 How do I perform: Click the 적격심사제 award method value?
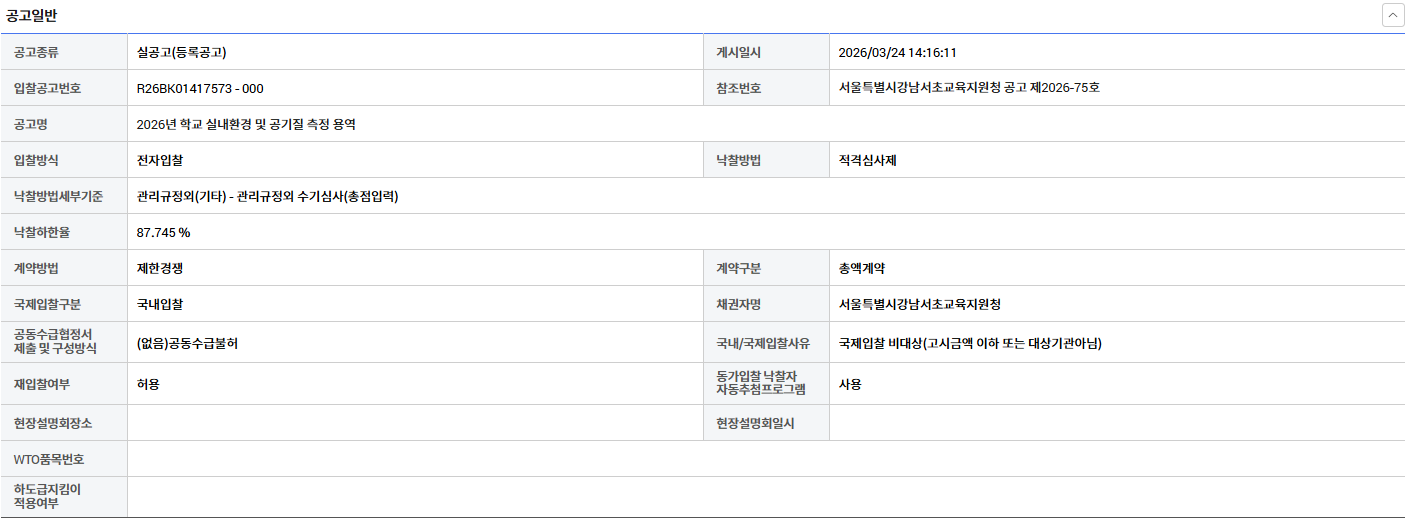868,160
